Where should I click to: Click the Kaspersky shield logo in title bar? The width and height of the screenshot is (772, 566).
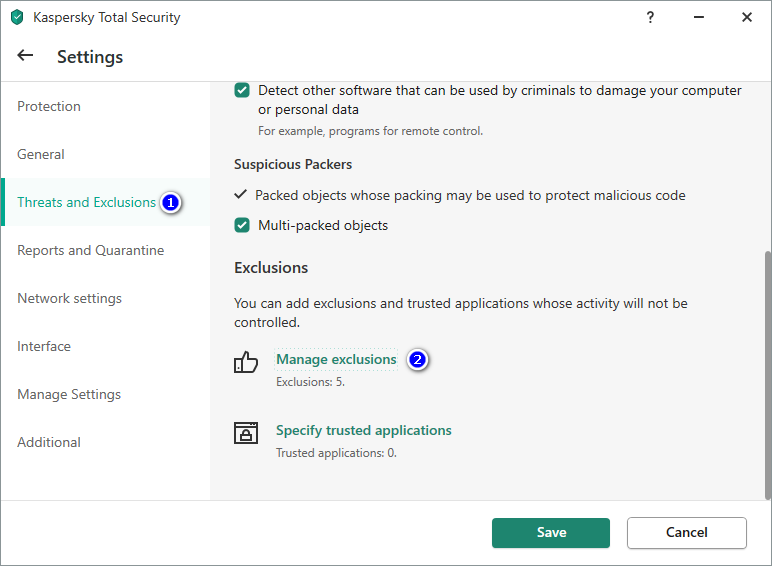pos(17,17)
